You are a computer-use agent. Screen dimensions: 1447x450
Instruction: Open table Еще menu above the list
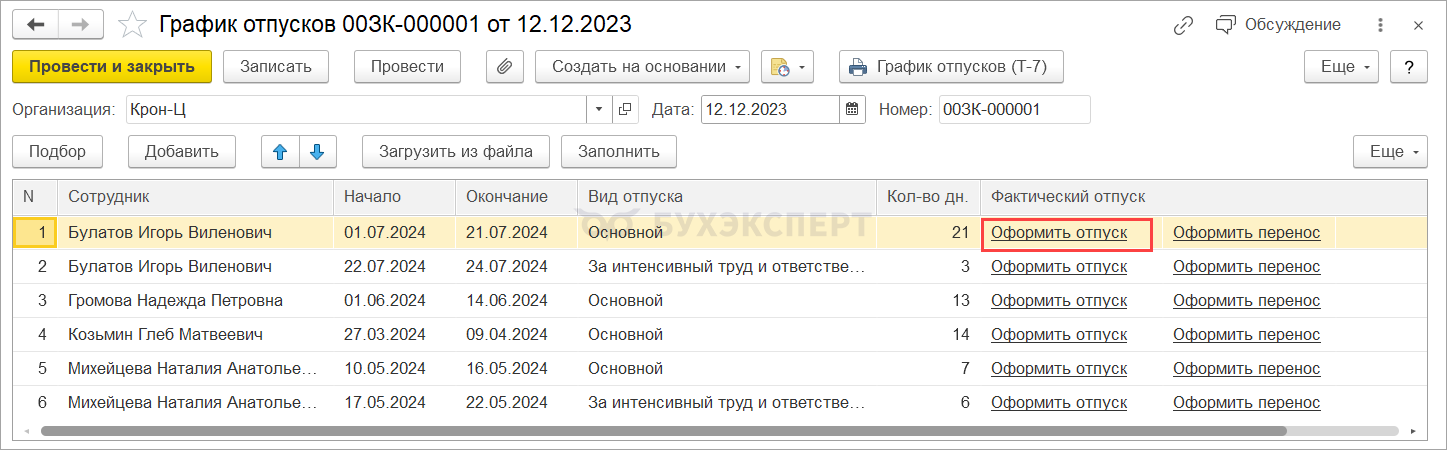(x=1391, y=152)
